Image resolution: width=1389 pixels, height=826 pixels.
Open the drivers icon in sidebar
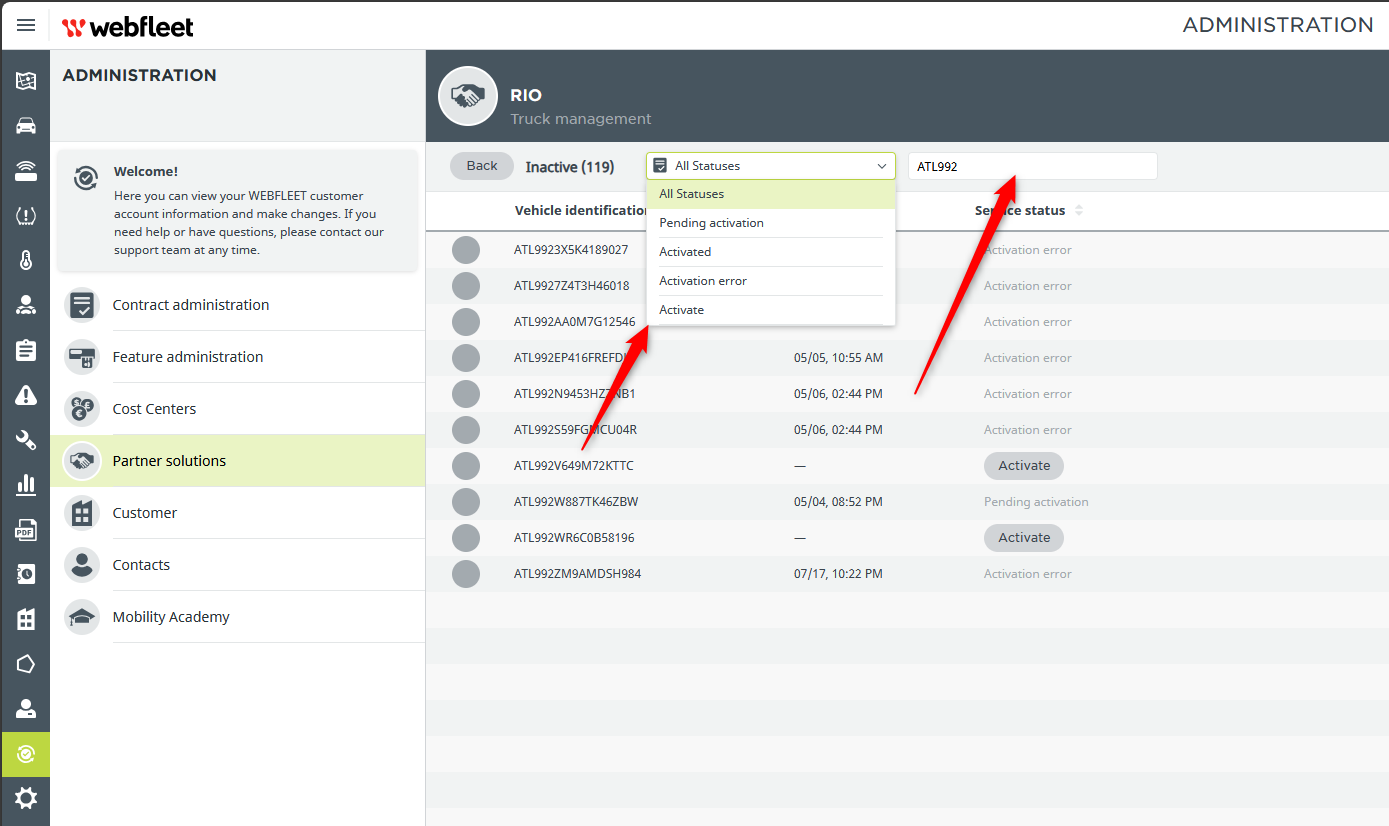pyautogui.click(x=26, y=306)
